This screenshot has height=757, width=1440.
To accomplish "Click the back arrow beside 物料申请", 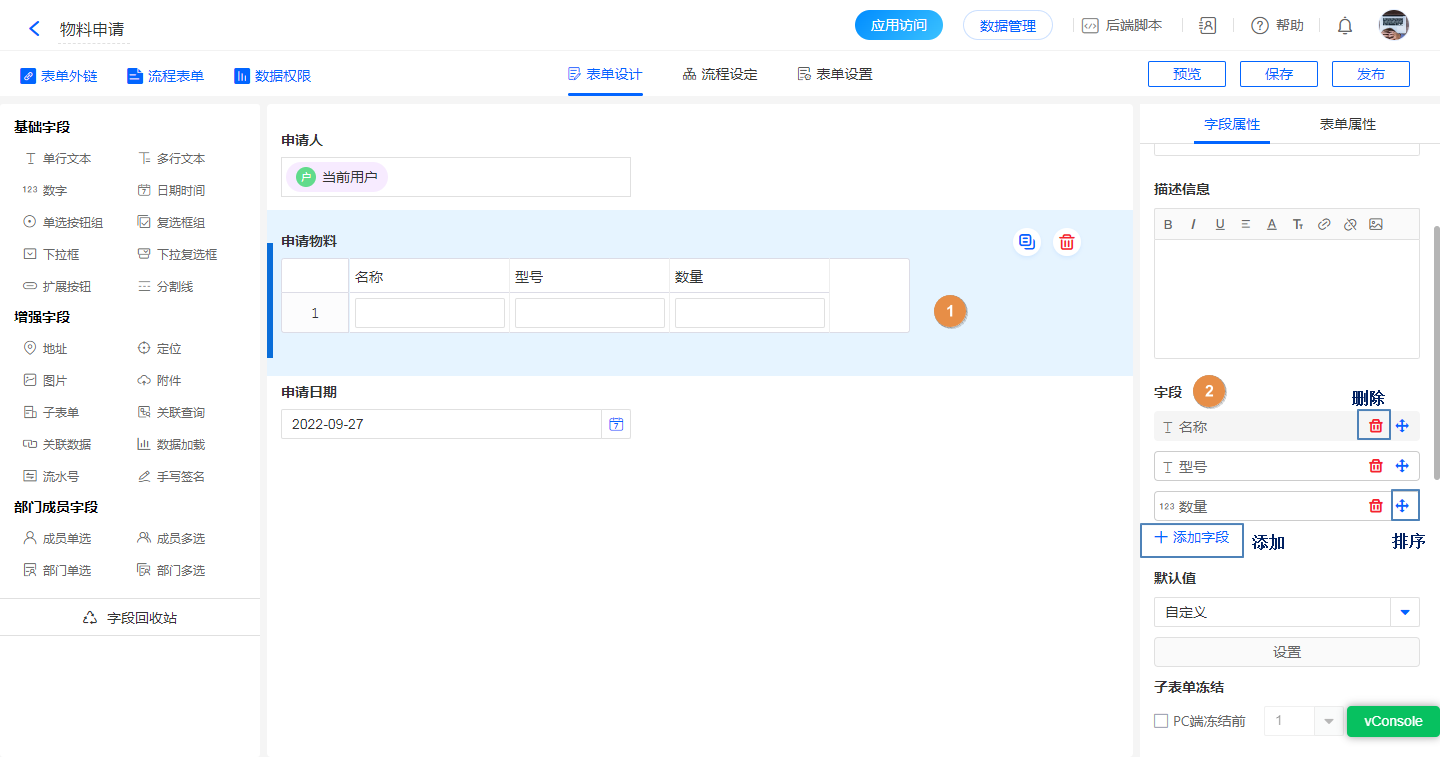I will click(x=35, y=29).
